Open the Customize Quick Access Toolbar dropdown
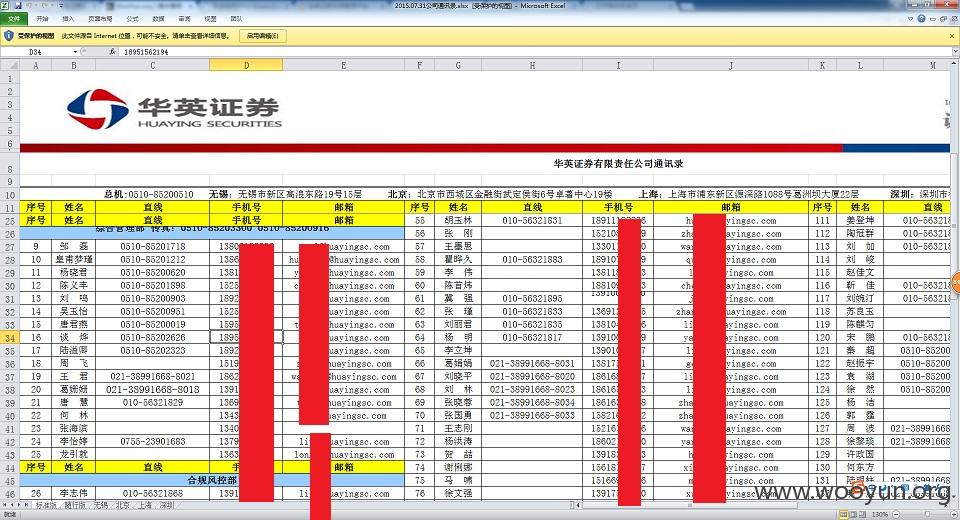This screenshot has width=960, height=520. (61, 6)
